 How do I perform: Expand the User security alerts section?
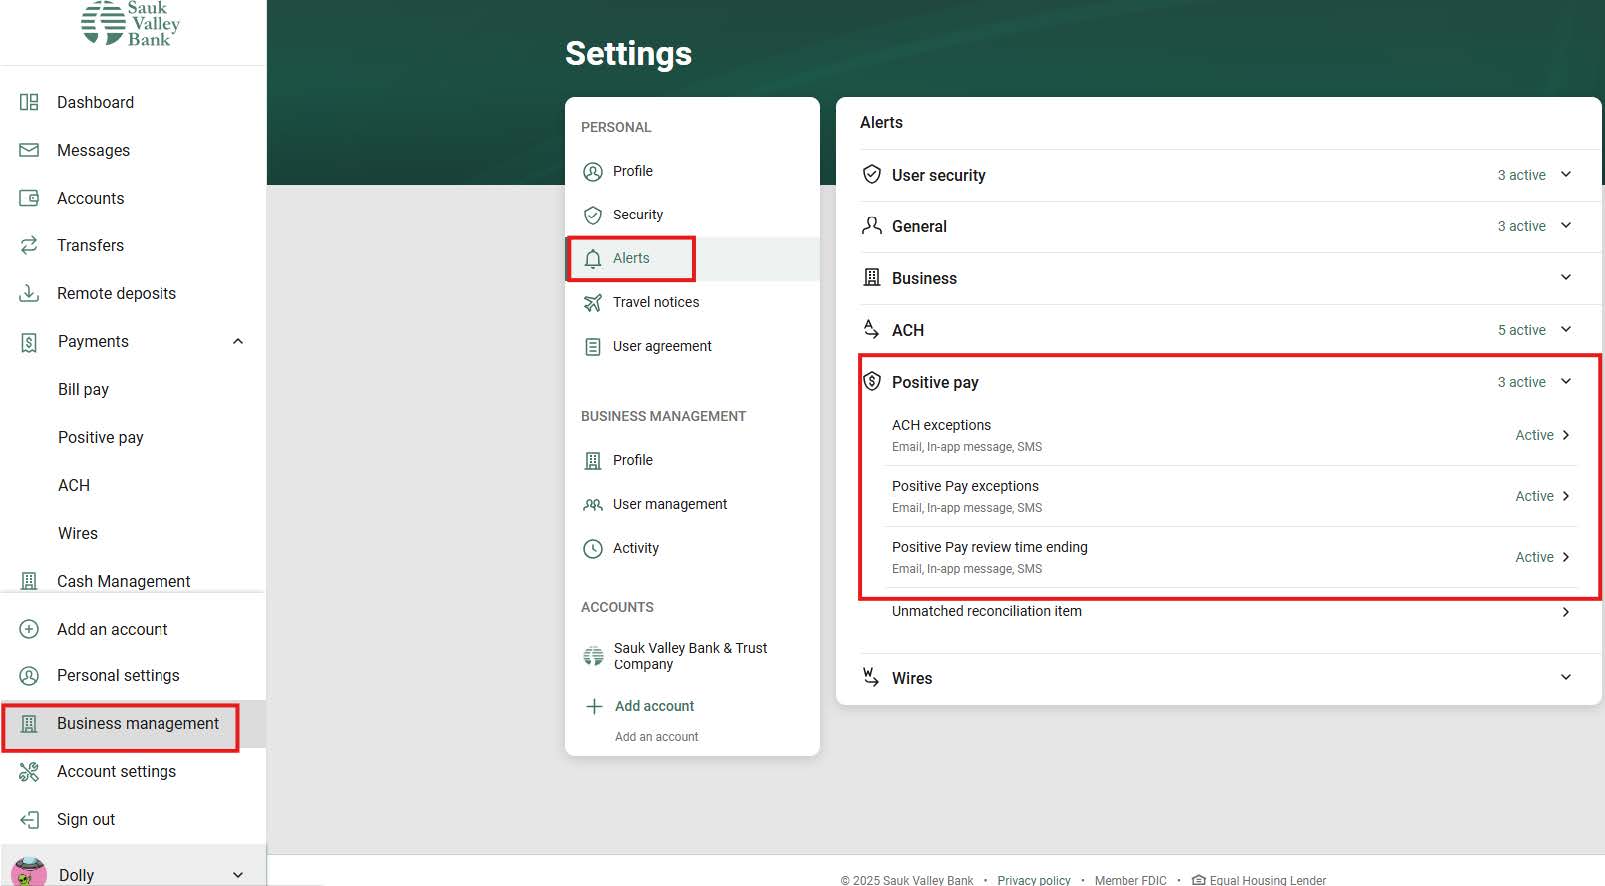tap(1565, 175)
